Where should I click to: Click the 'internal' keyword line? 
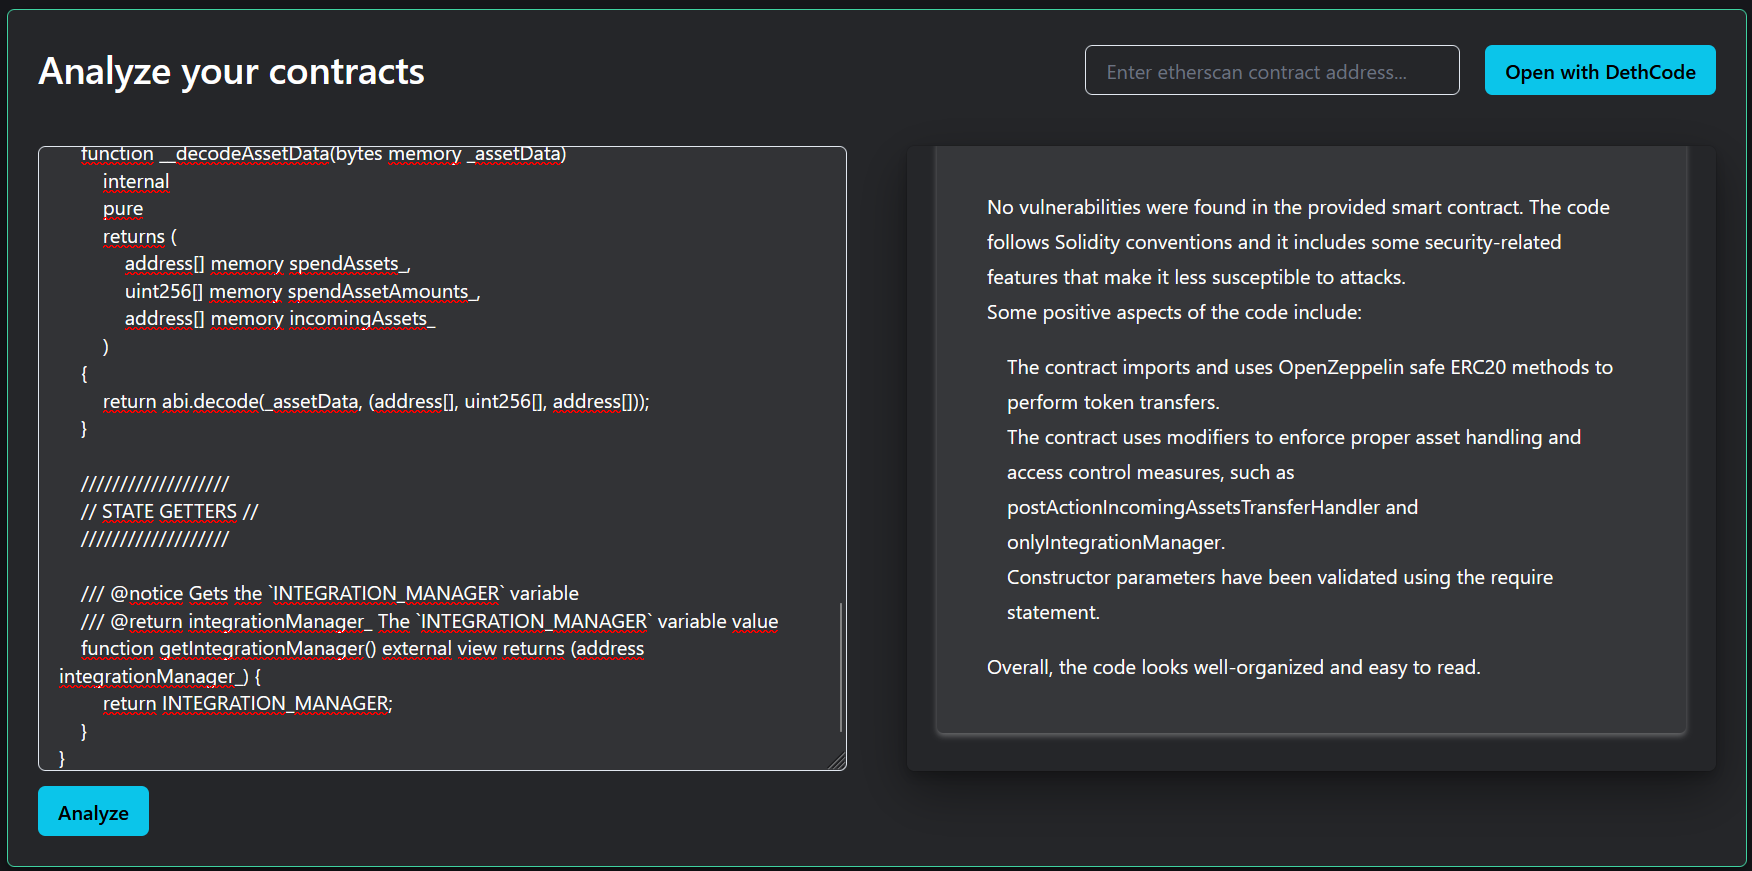[x=136, y=181]
